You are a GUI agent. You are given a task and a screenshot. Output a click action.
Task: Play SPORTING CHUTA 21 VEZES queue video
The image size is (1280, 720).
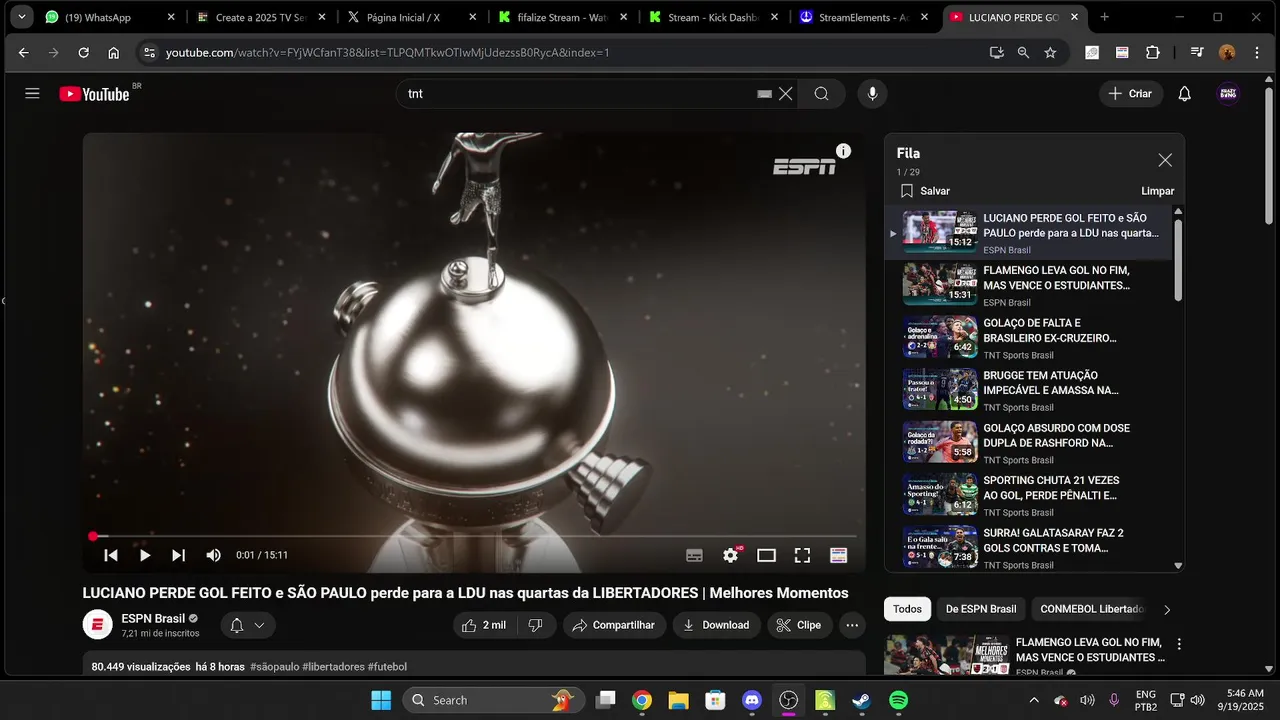tap(1030, 494)
